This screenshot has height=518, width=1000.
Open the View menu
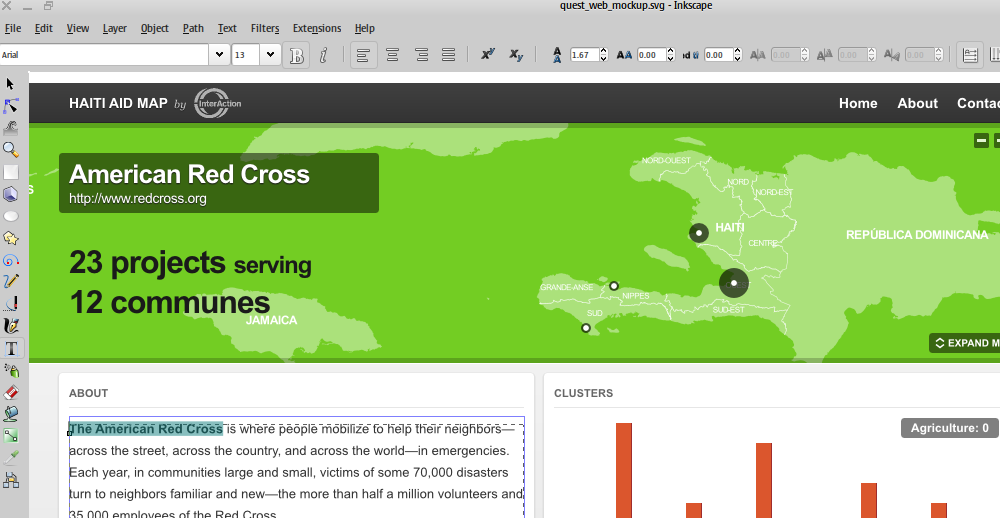tap(78, 28)
